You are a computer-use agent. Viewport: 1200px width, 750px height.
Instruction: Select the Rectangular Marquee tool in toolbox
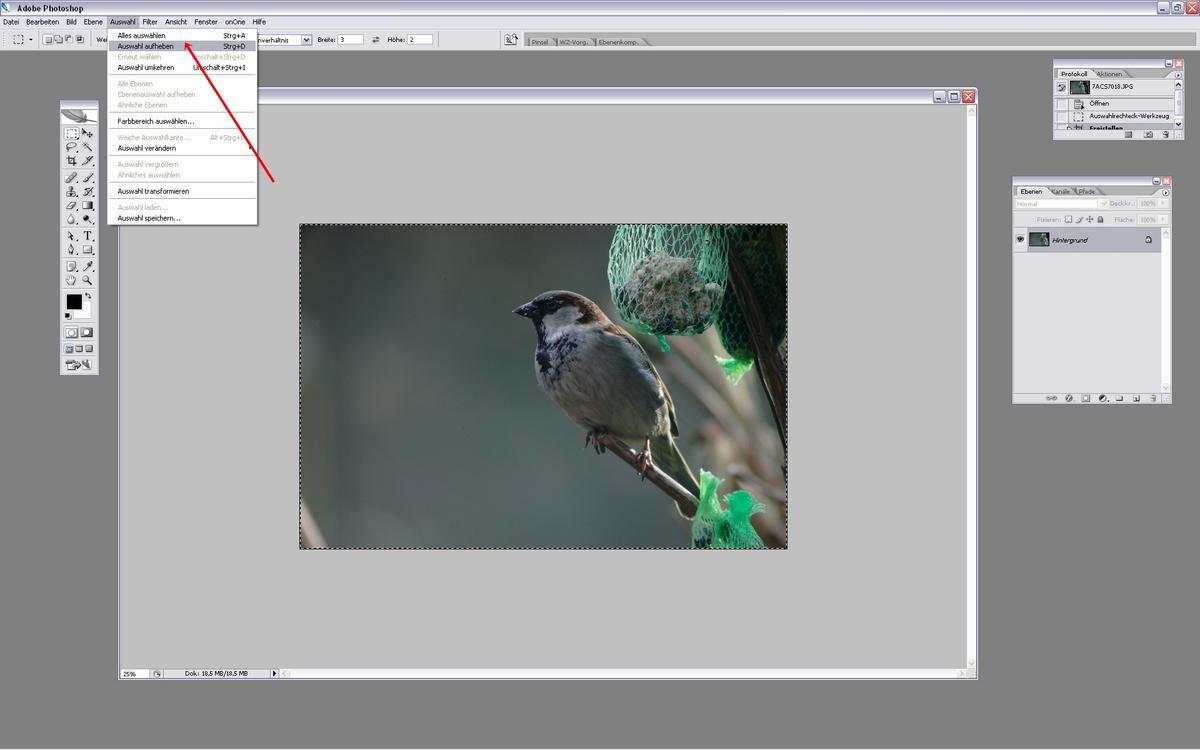(x=72, y=133)
